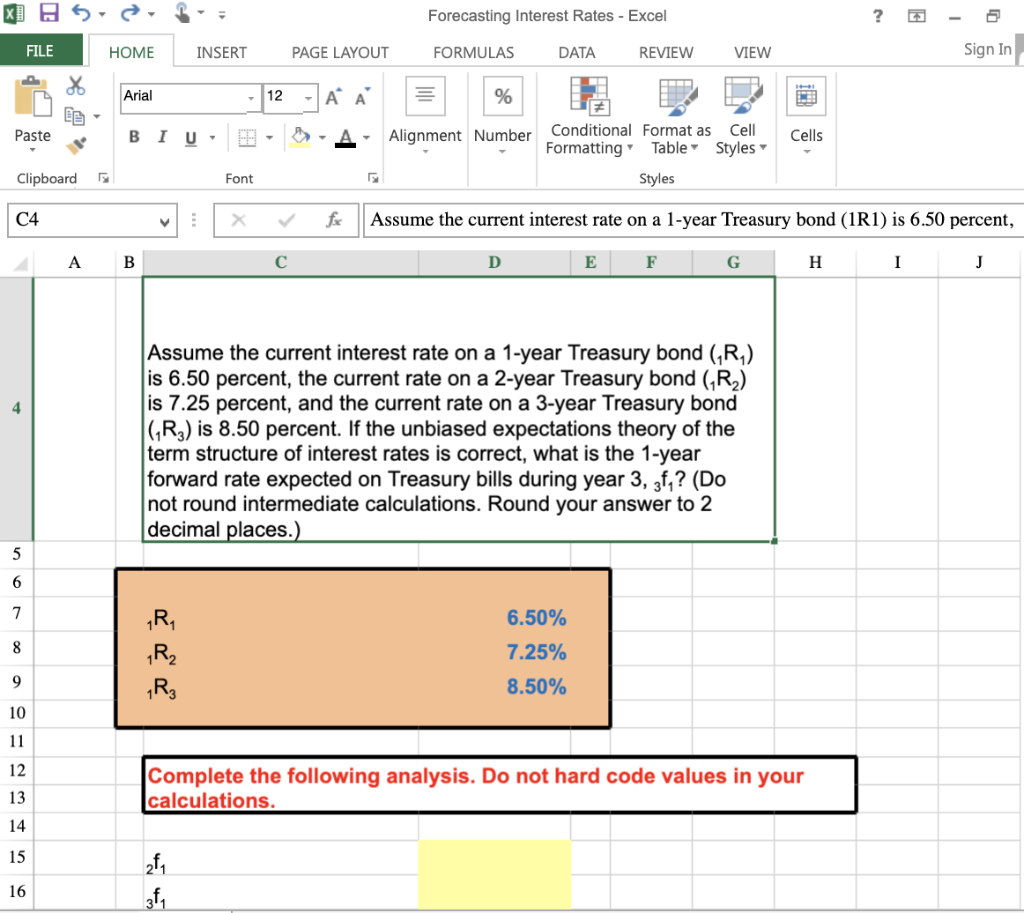Expand the Fill Color palette arrow

coord(322,138)
